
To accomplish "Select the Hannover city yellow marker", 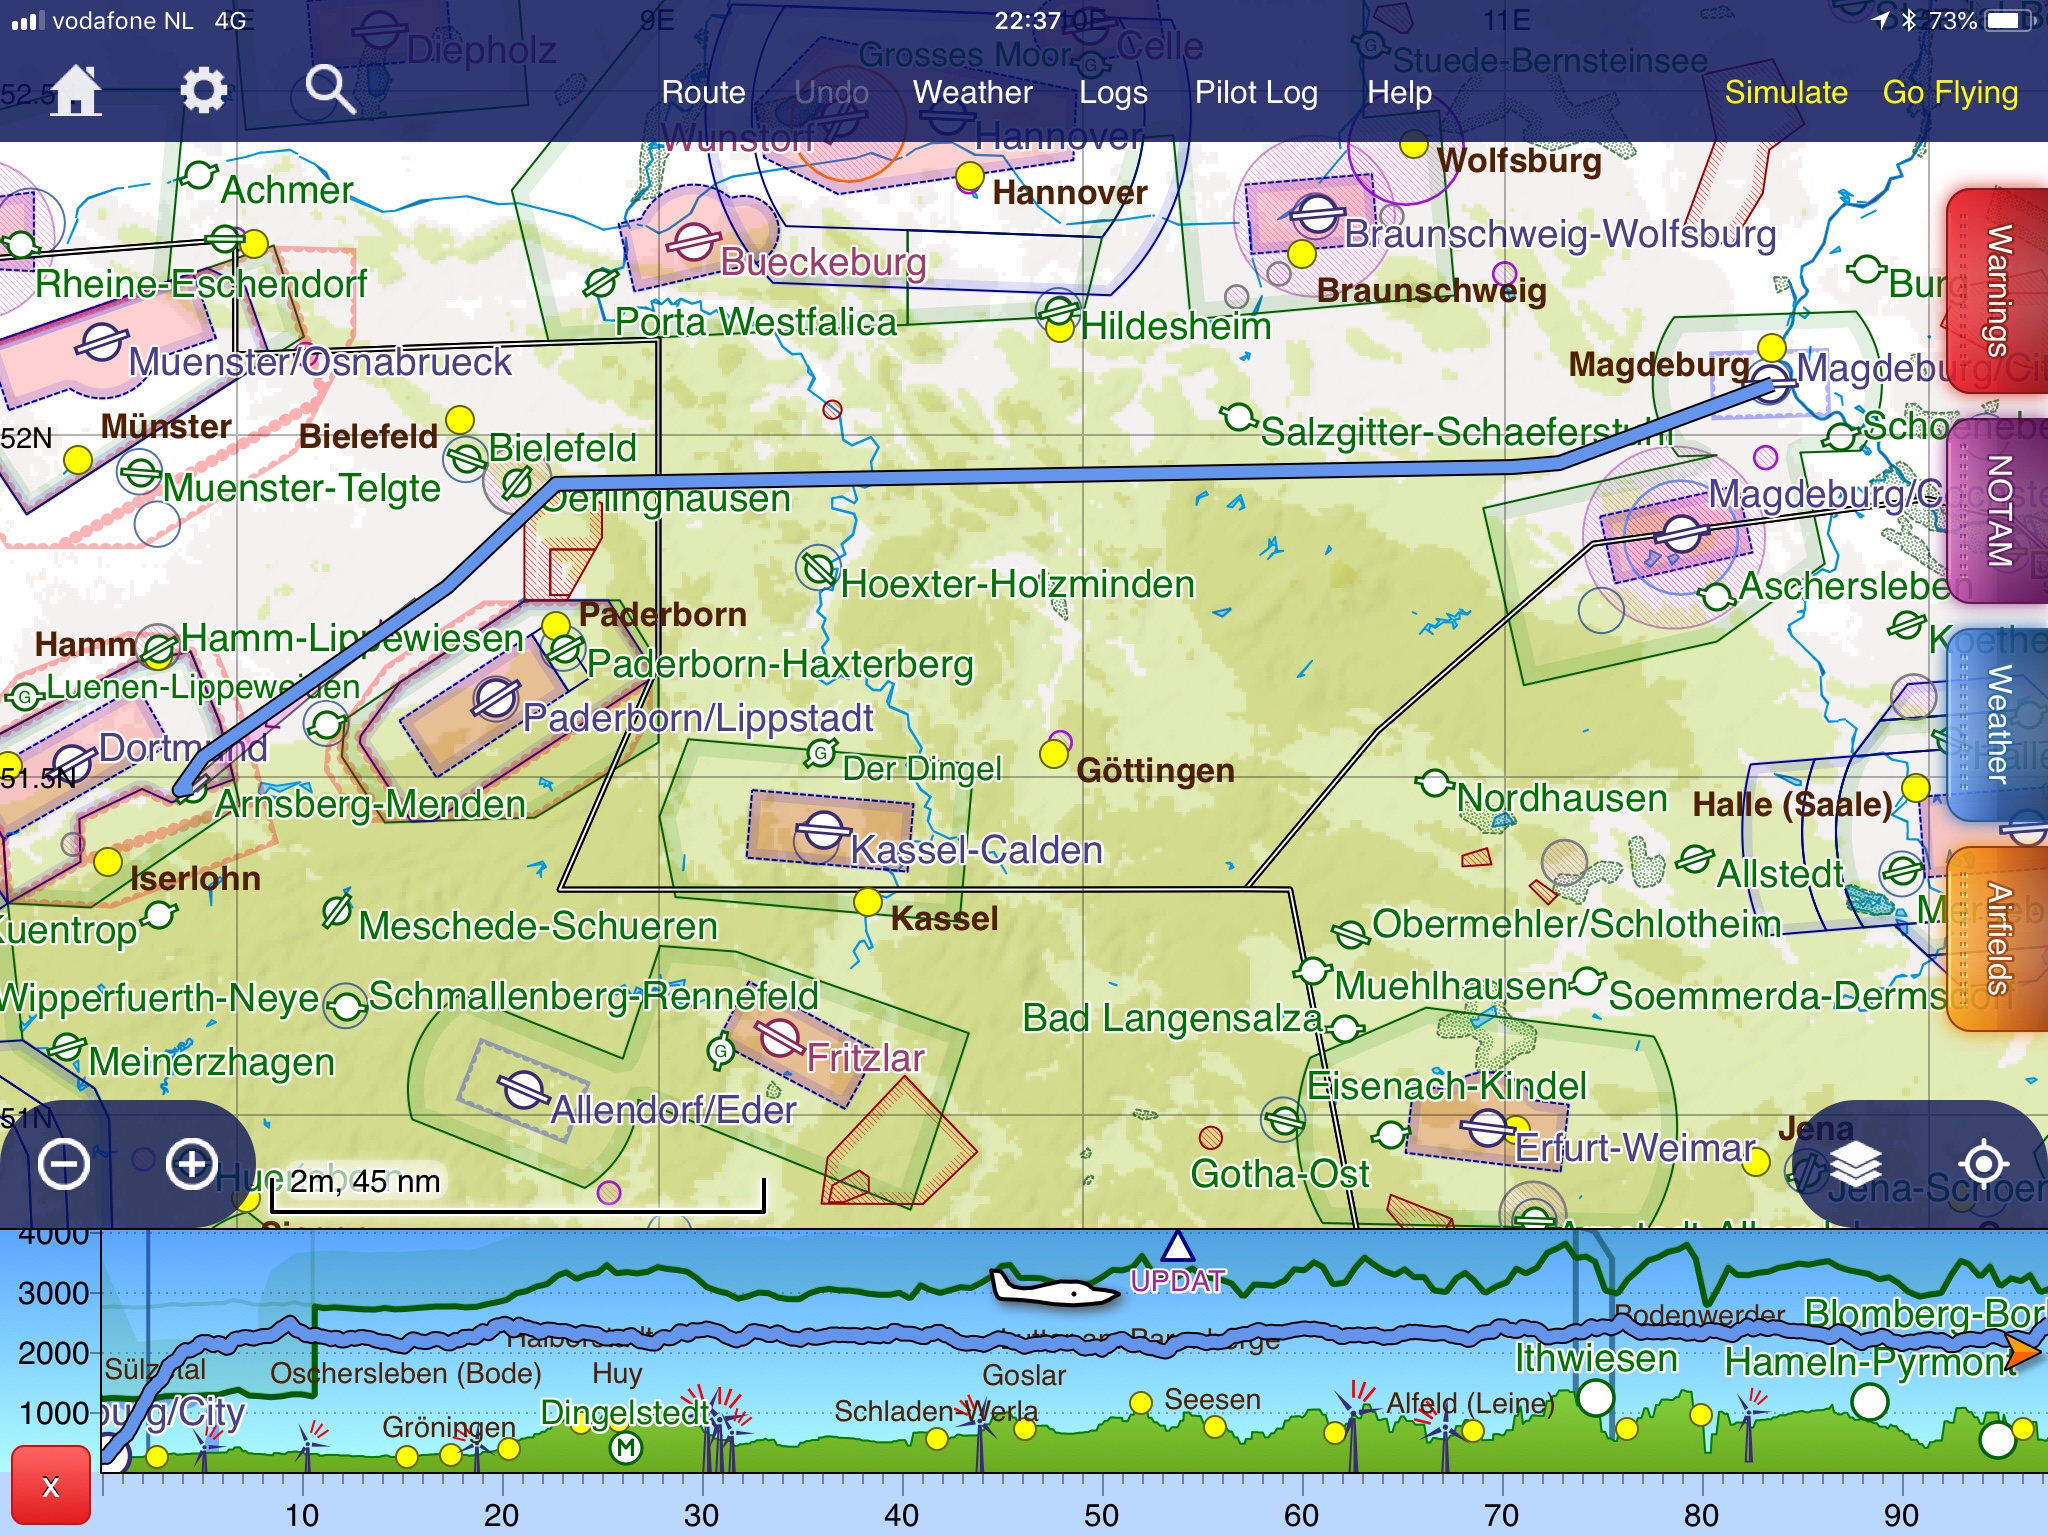I will [x=969, y=177].
